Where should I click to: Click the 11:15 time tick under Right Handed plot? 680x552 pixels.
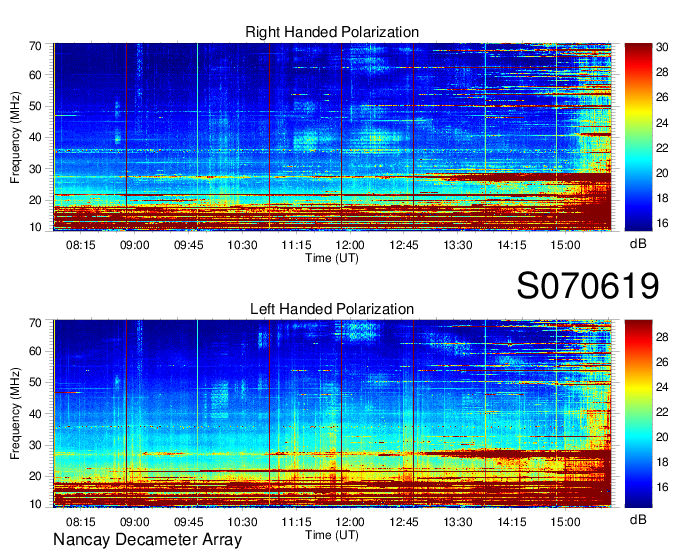pos(296,245)
